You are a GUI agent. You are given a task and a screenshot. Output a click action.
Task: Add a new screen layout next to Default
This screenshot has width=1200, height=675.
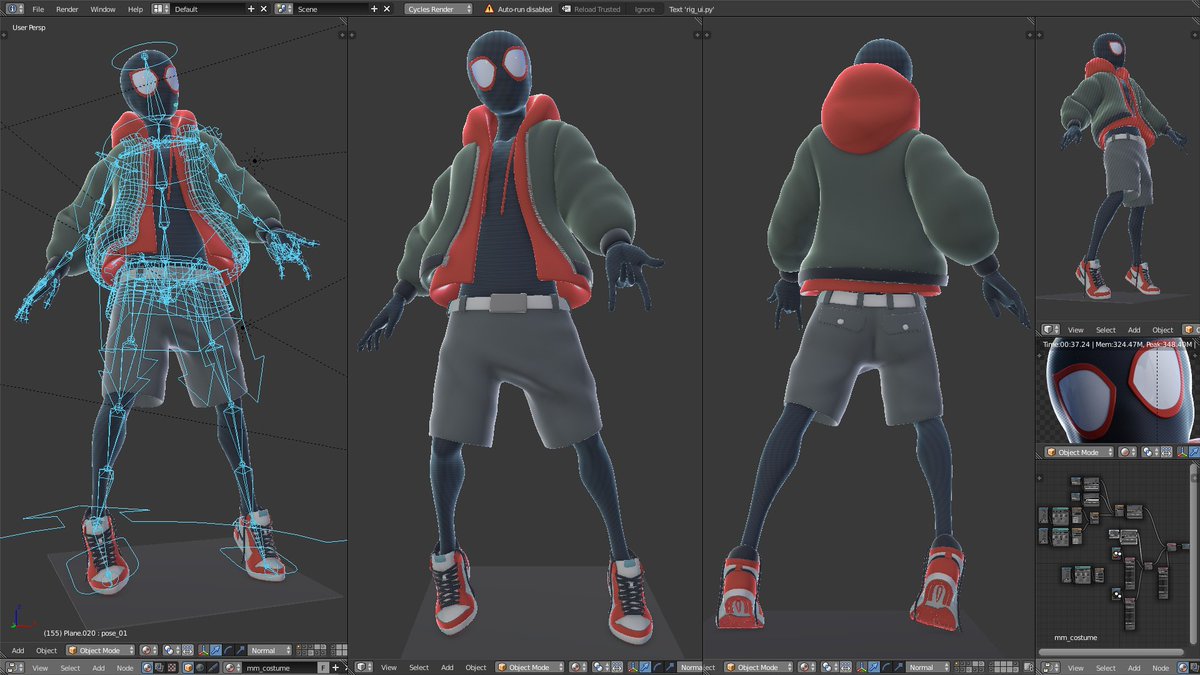[x=251, y=9]
